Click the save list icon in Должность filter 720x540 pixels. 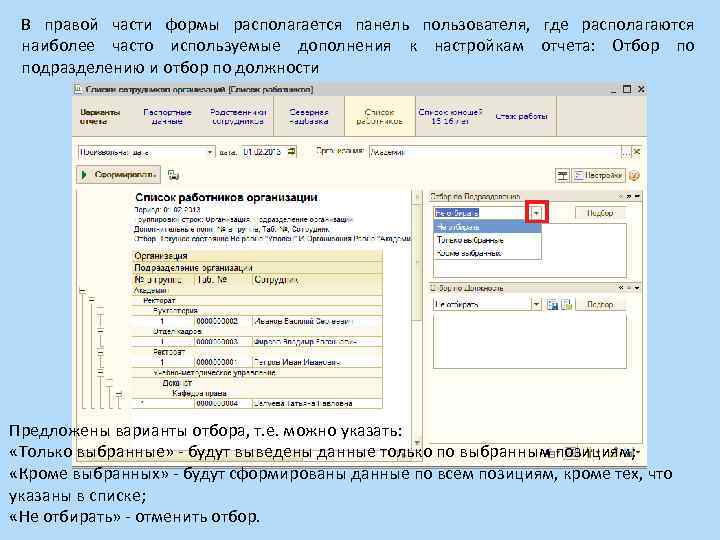tap(552, 304)
